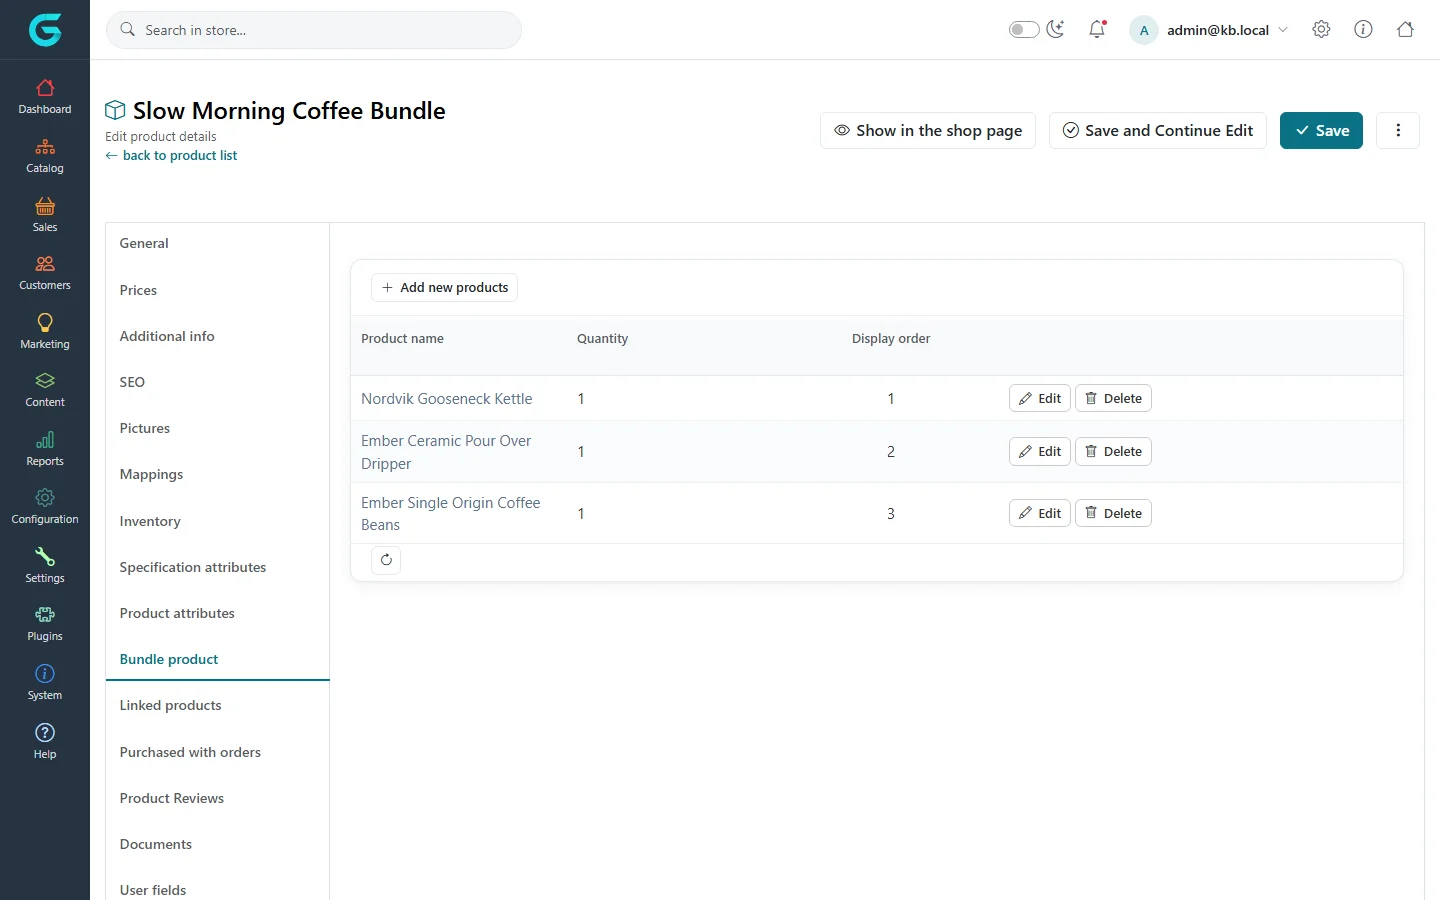This screenshot has height=900, width=1440.
Task: Open Help in the sidebar
Action: (45, 742)
